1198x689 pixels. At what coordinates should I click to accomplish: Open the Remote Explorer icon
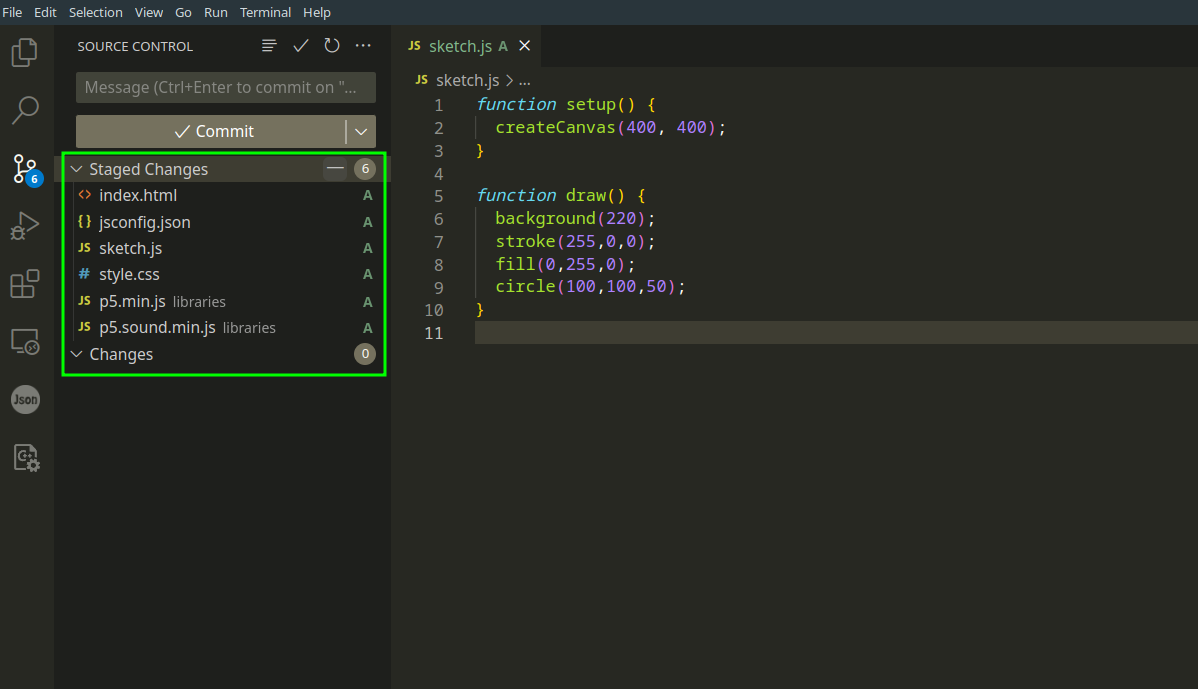tap(25, 342)
